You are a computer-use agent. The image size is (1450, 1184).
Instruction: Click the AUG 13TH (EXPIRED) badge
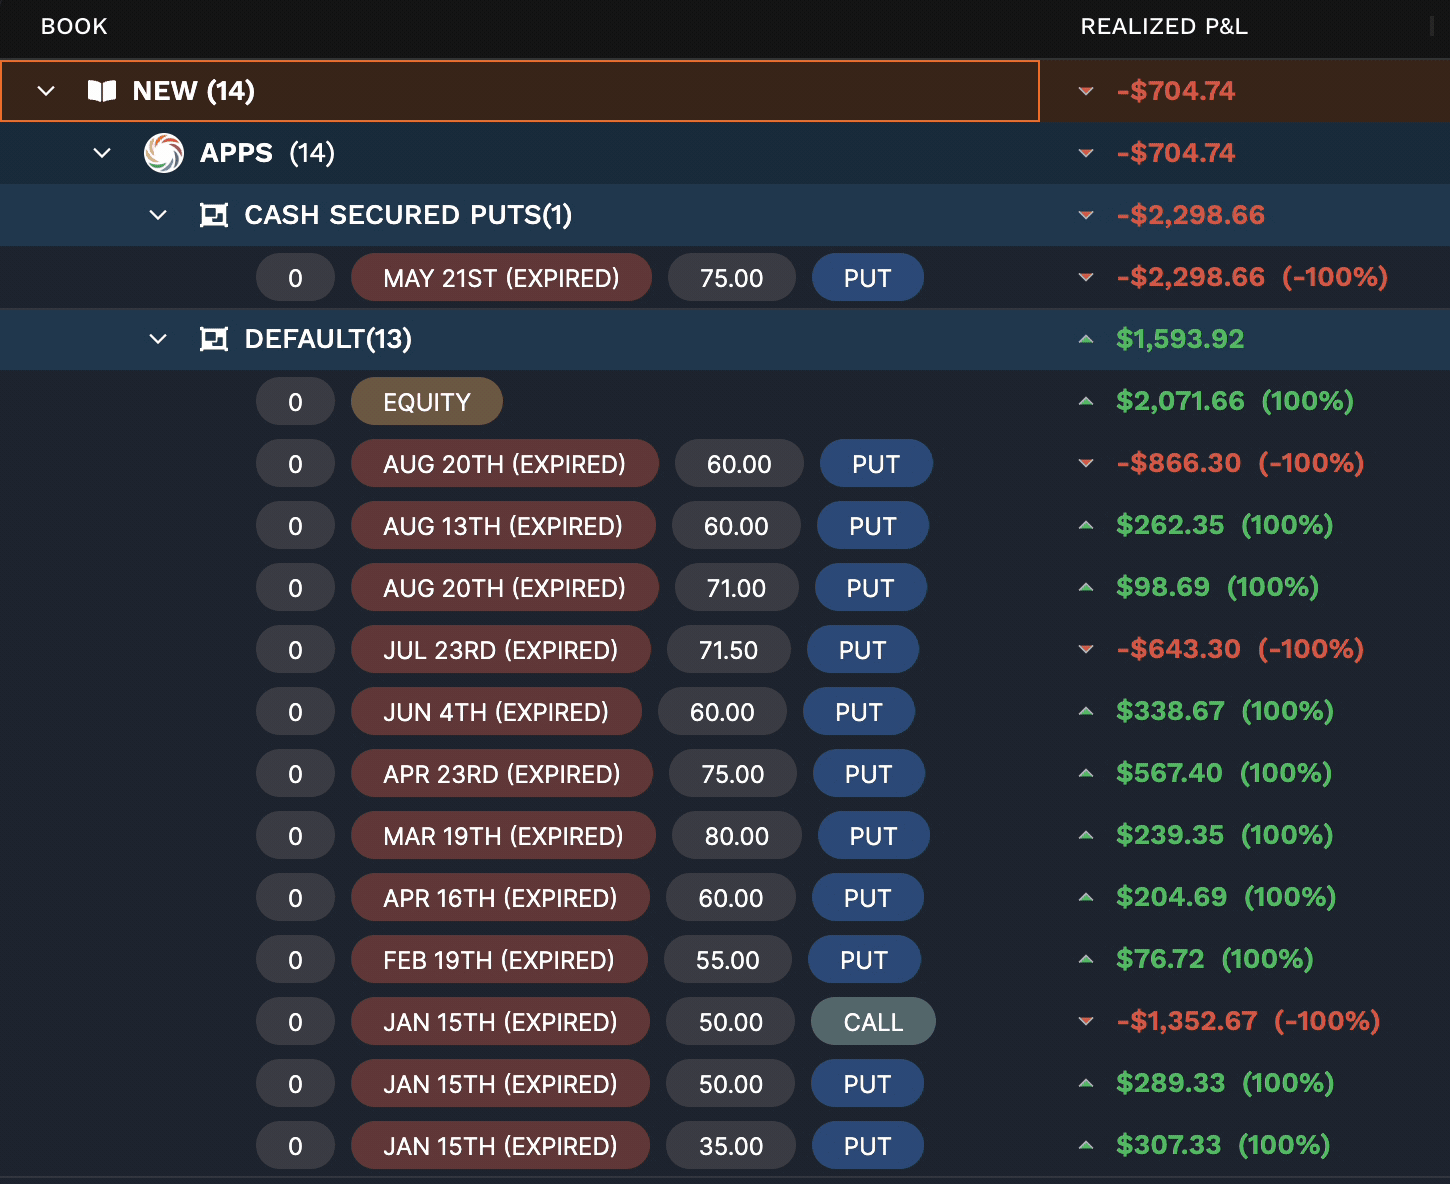click(x=503, y=526)
